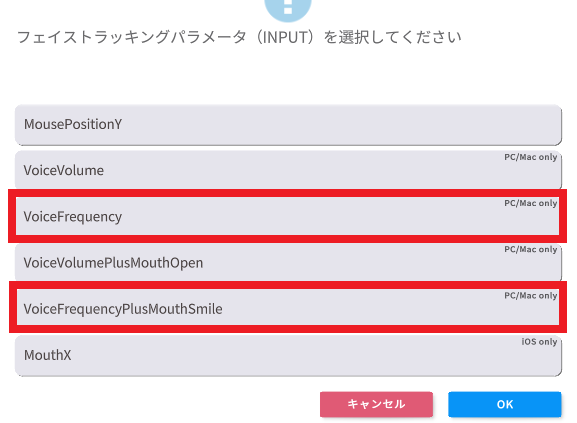Confirm the selection with the OK button
The width and height of the screenshot is (577, 423).
click(x=505, y=404)
